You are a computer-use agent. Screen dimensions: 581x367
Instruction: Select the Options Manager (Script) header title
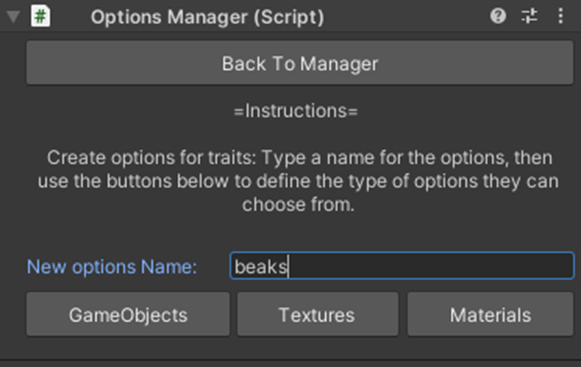(208, 17)
